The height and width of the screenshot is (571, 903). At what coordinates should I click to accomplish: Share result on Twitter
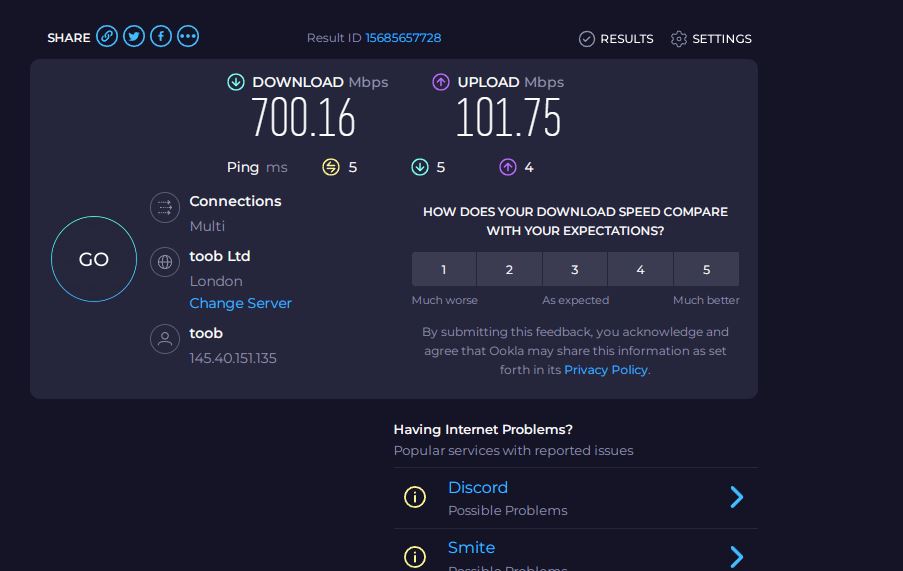[134, 36]
